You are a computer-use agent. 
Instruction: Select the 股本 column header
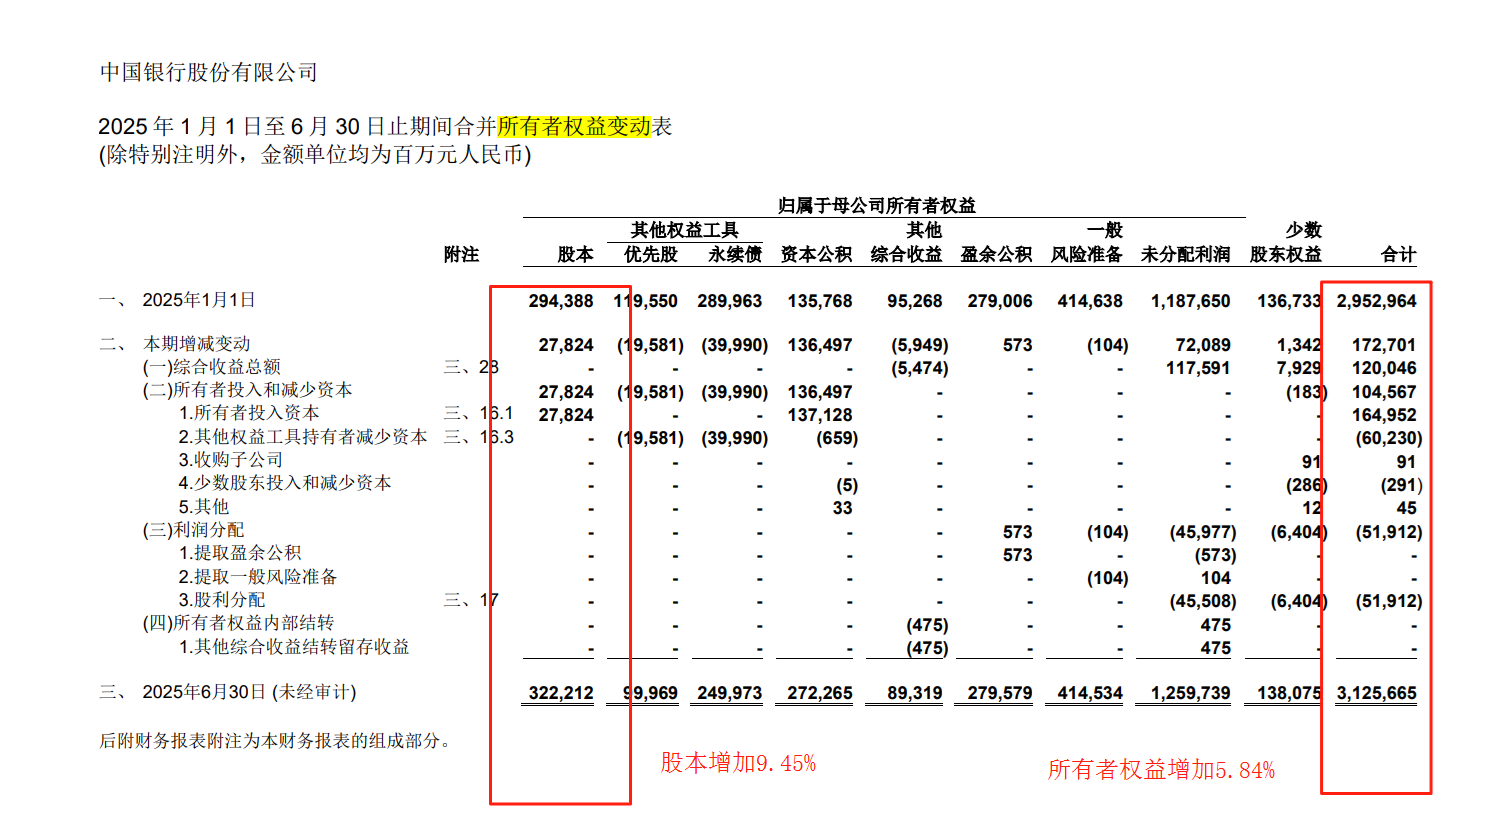tap(575, 255)
